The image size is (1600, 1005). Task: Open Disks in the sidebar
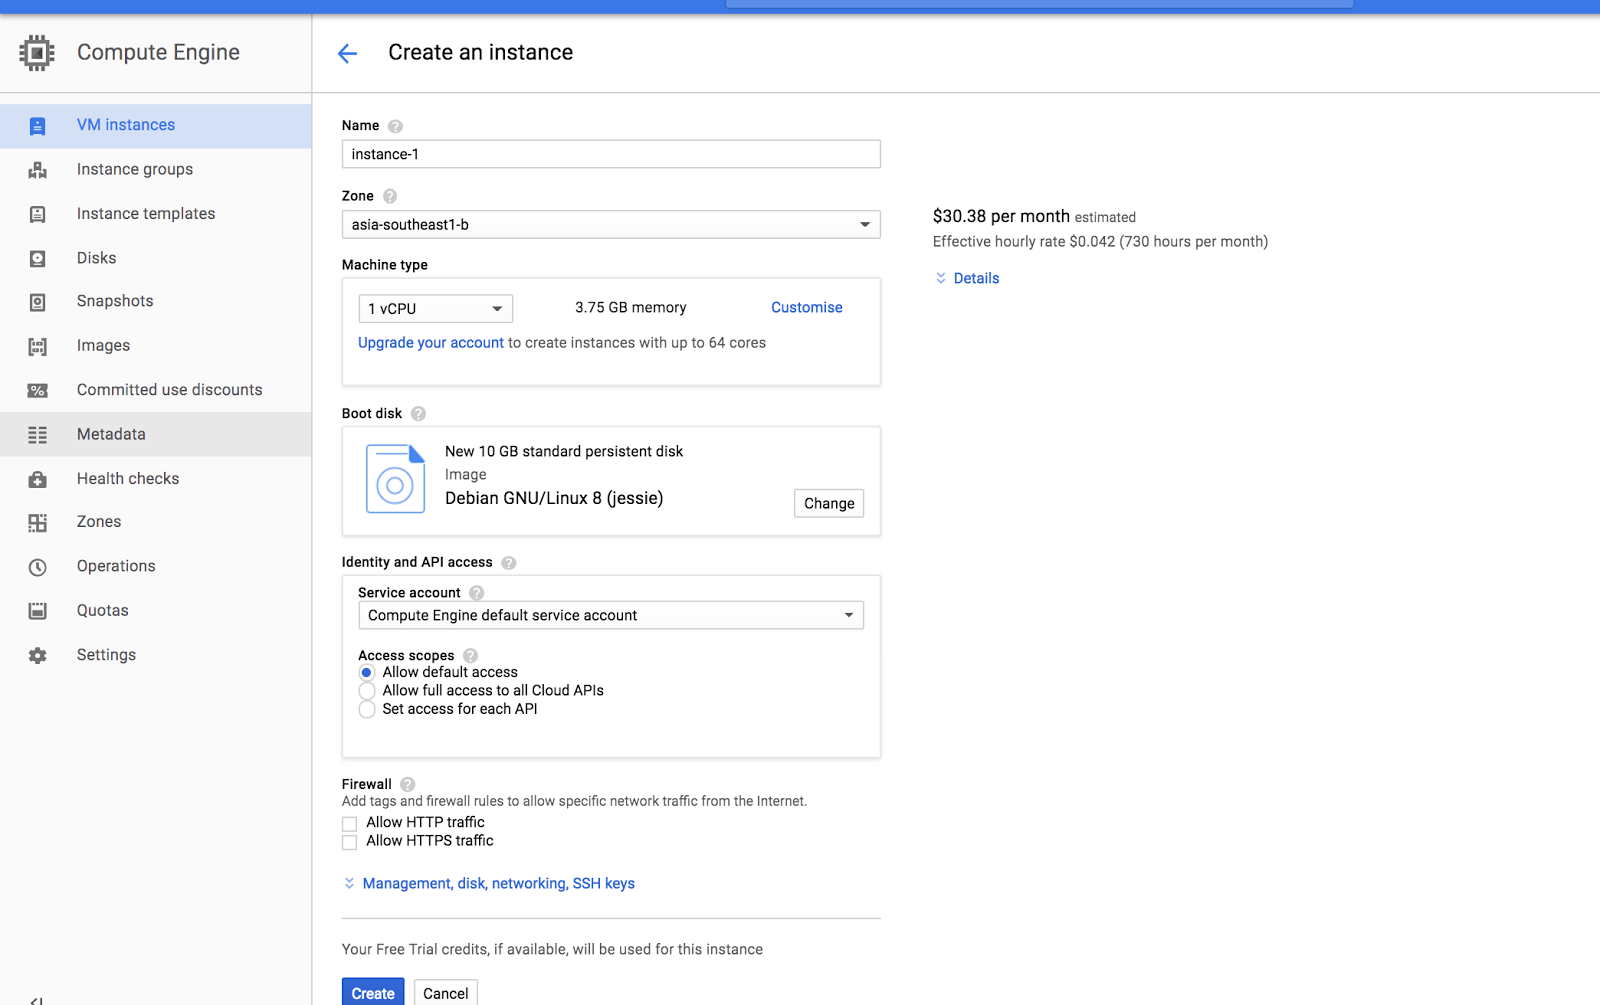click(x=156, y=258)
